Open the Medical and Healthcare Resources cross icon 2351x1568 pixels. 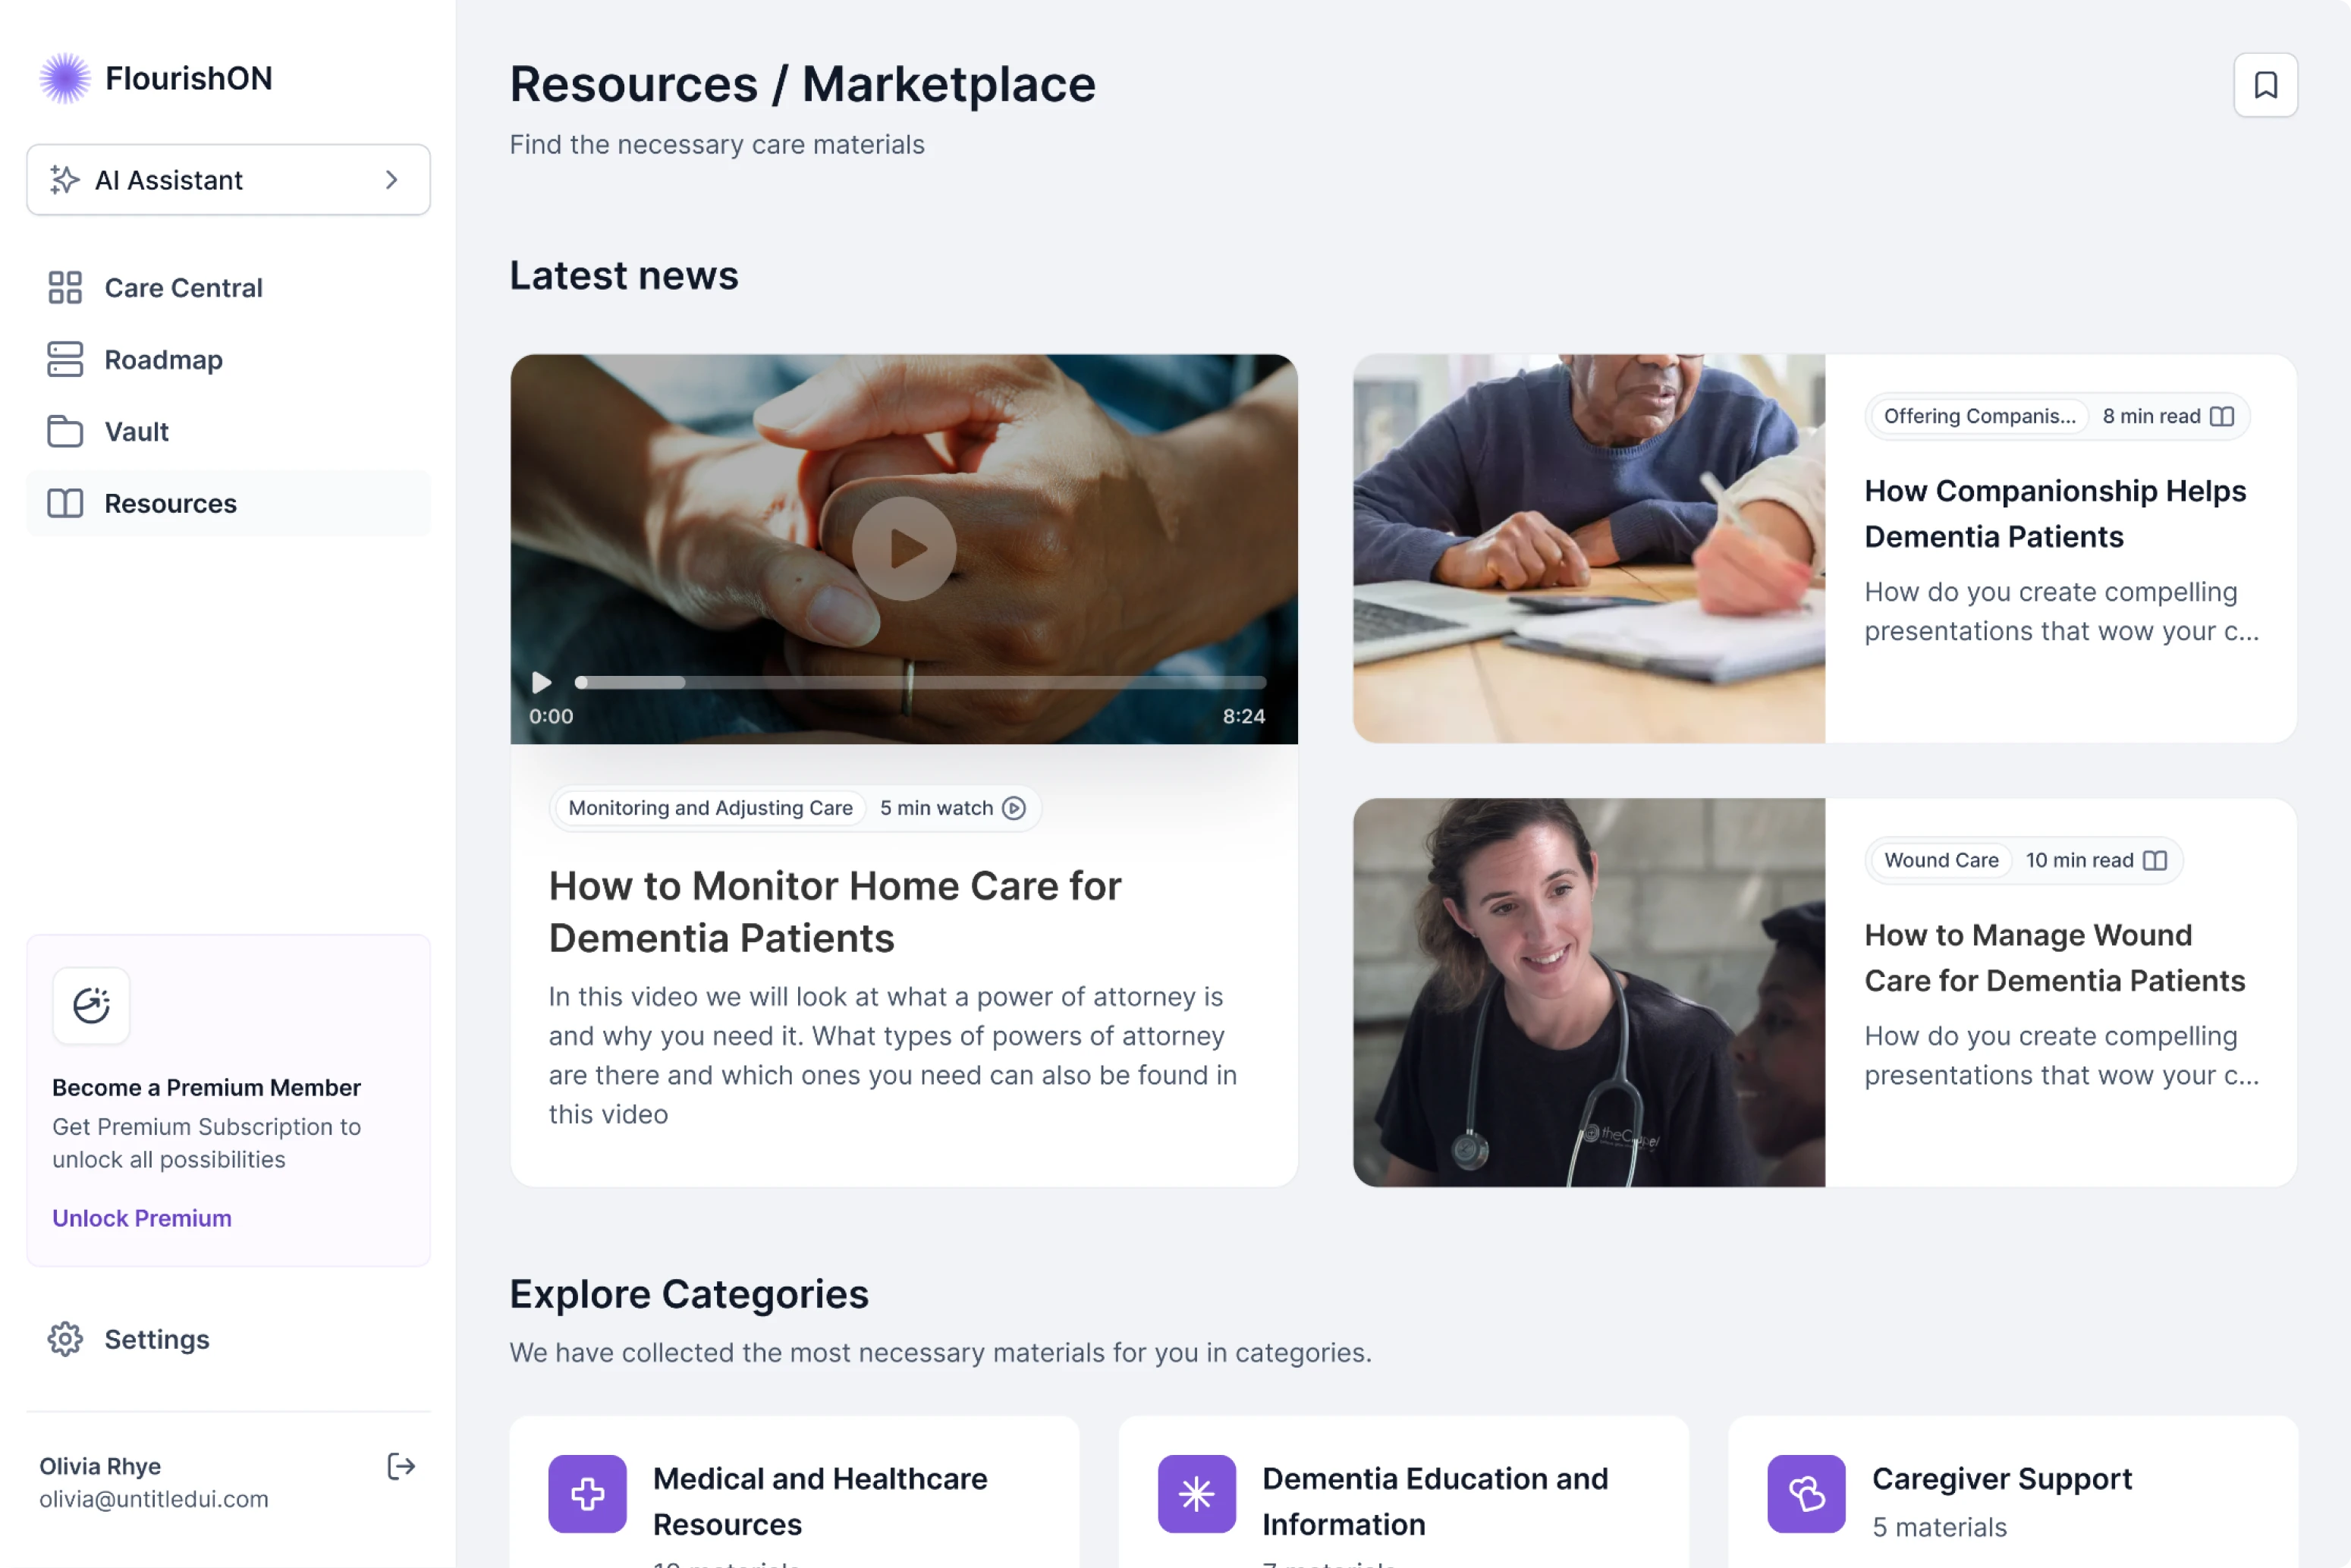[x=587, y=1494]
